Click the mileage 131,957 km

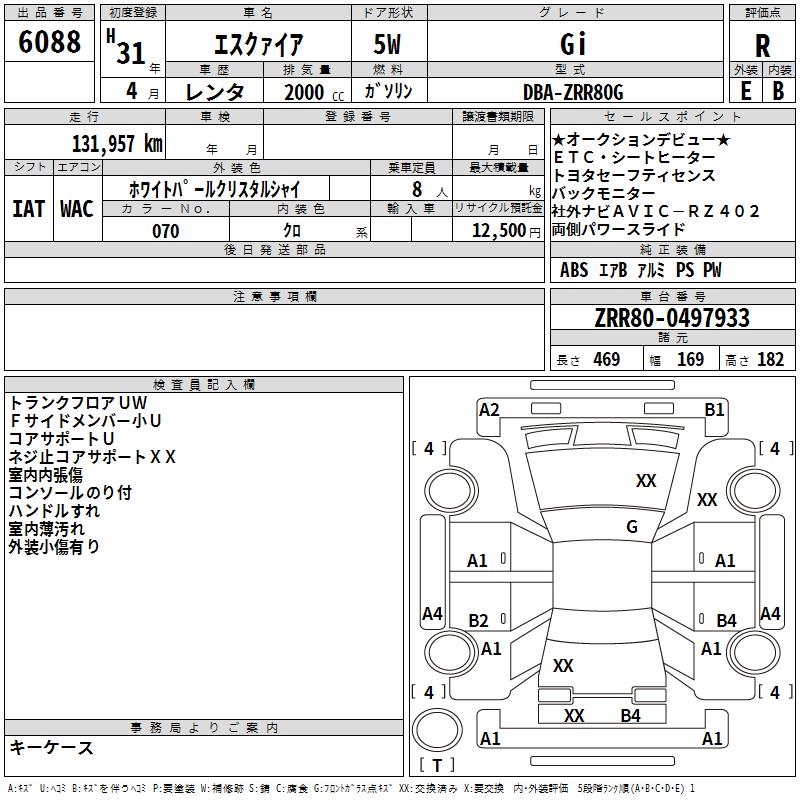[117, 144]
